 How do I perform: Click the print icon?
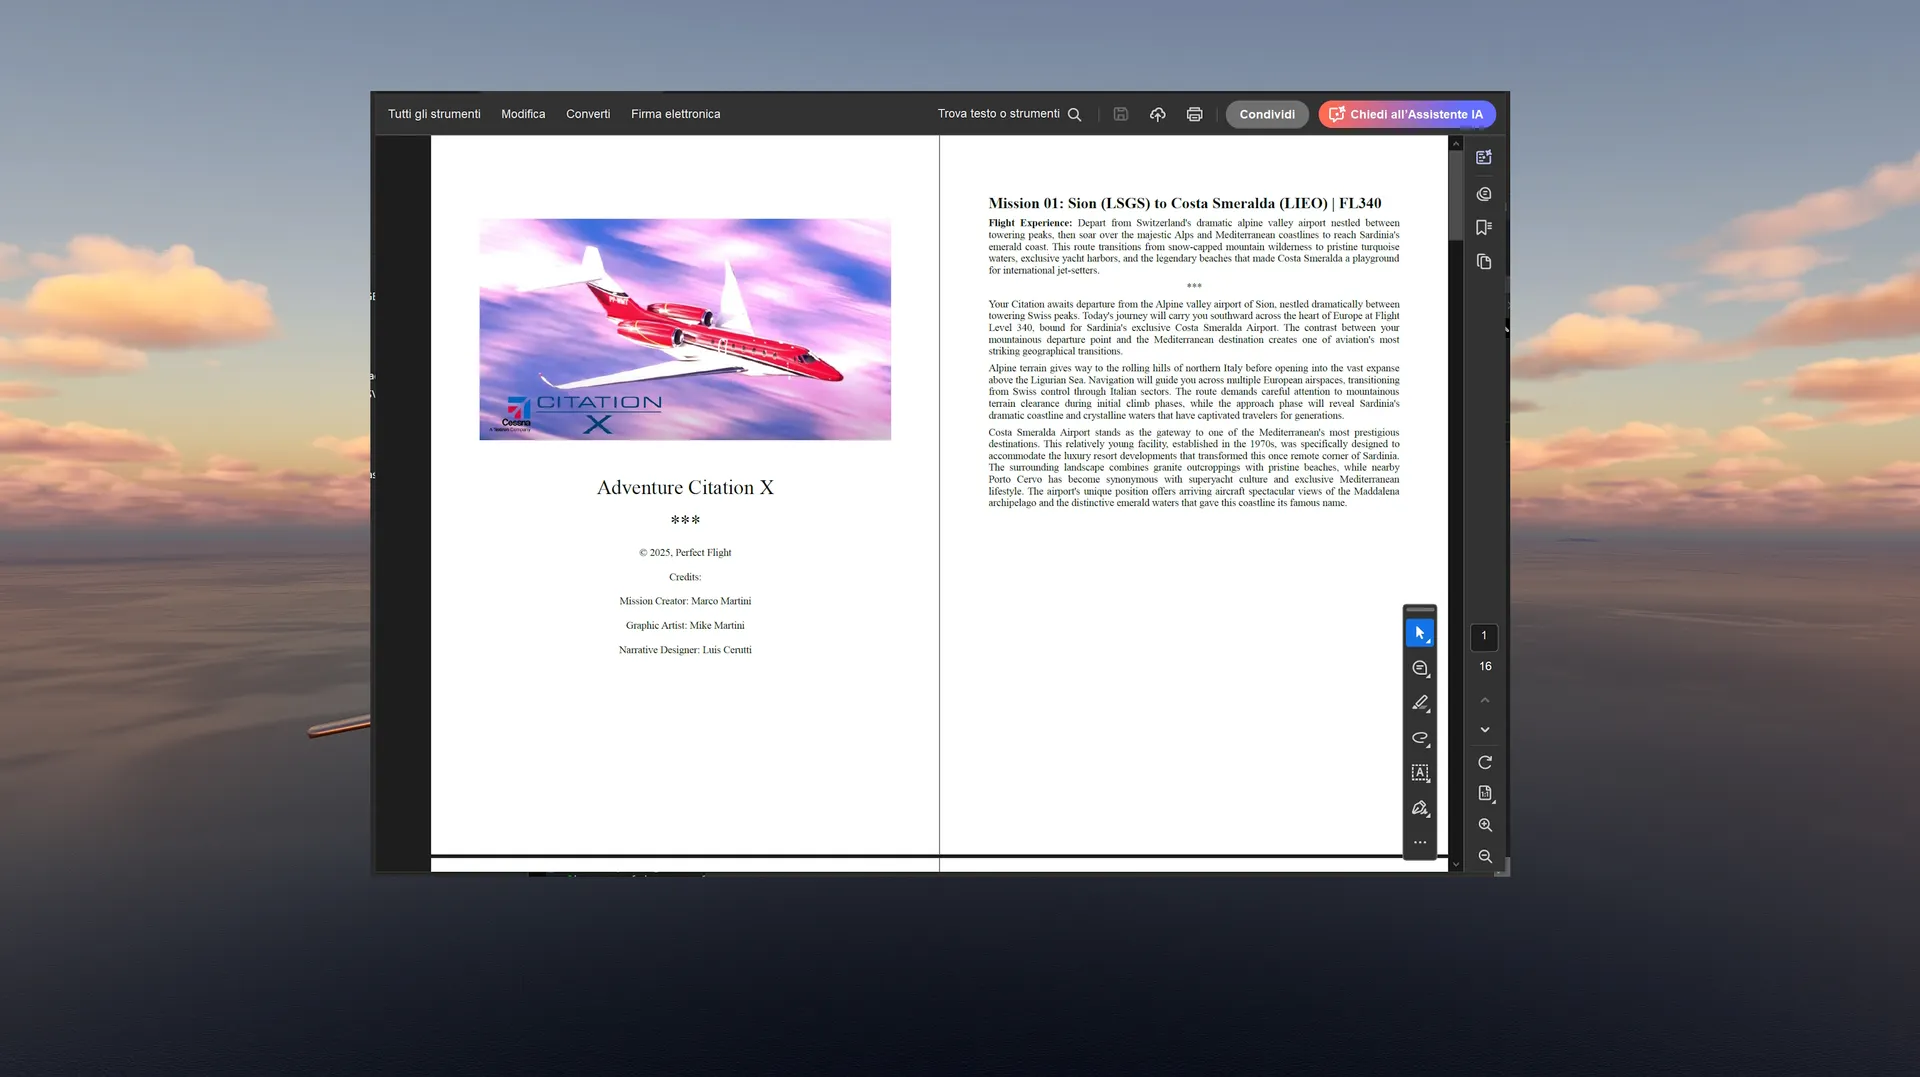1194,114
